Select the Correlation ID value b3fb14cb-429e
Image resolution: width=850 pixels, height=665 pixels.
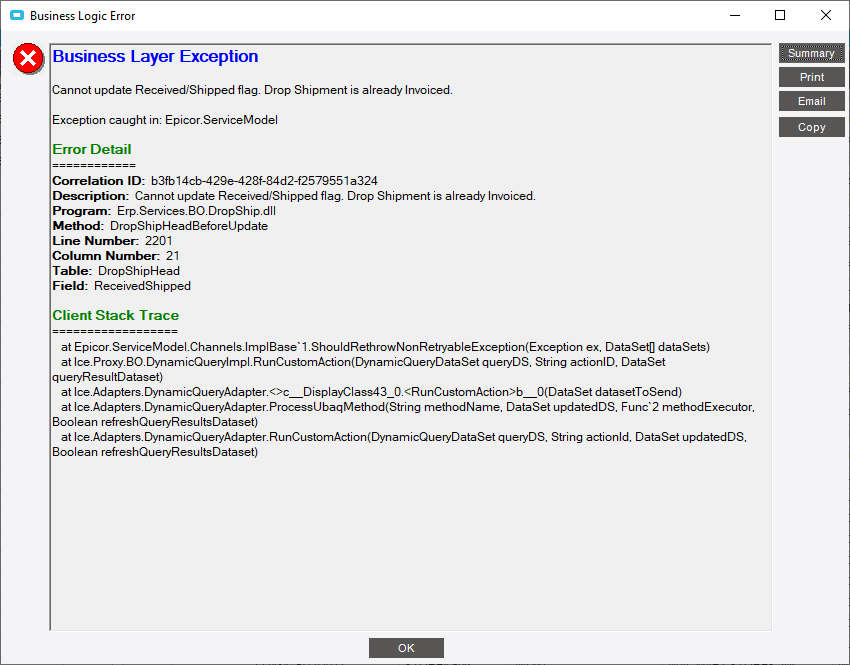point(264,180)
